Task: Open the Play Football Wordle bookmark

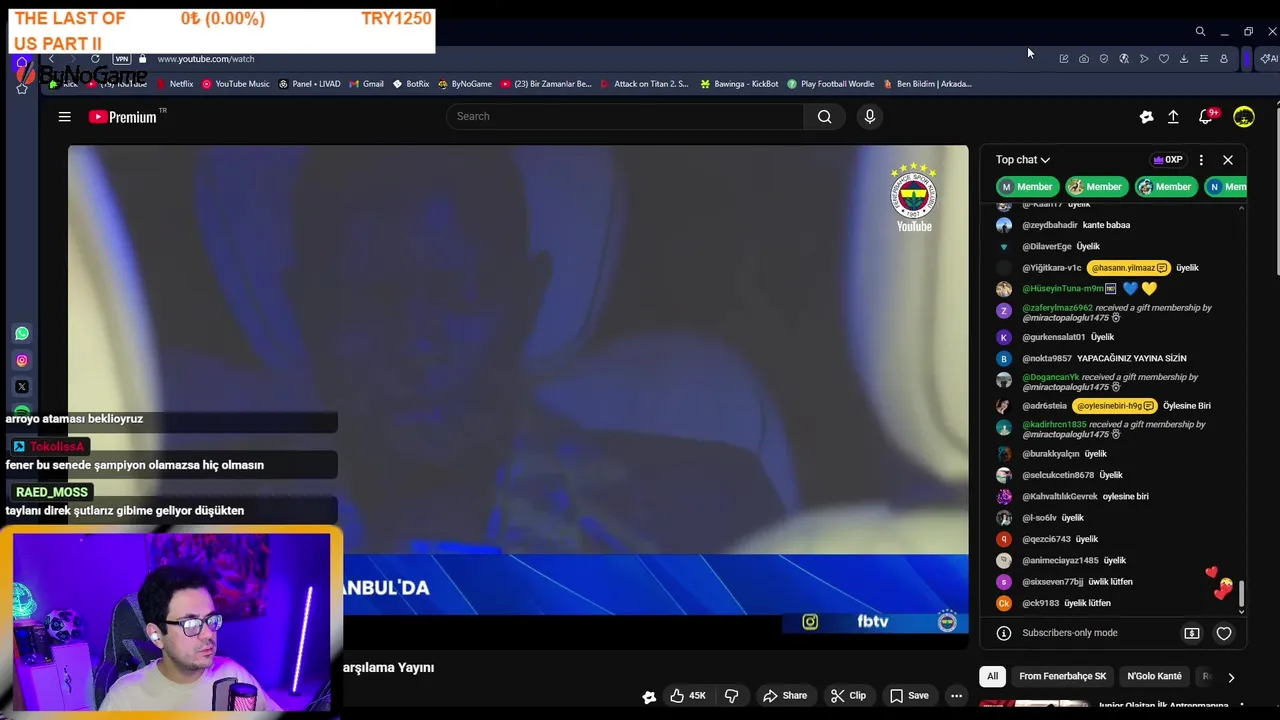Action: [x=830, y=84]
